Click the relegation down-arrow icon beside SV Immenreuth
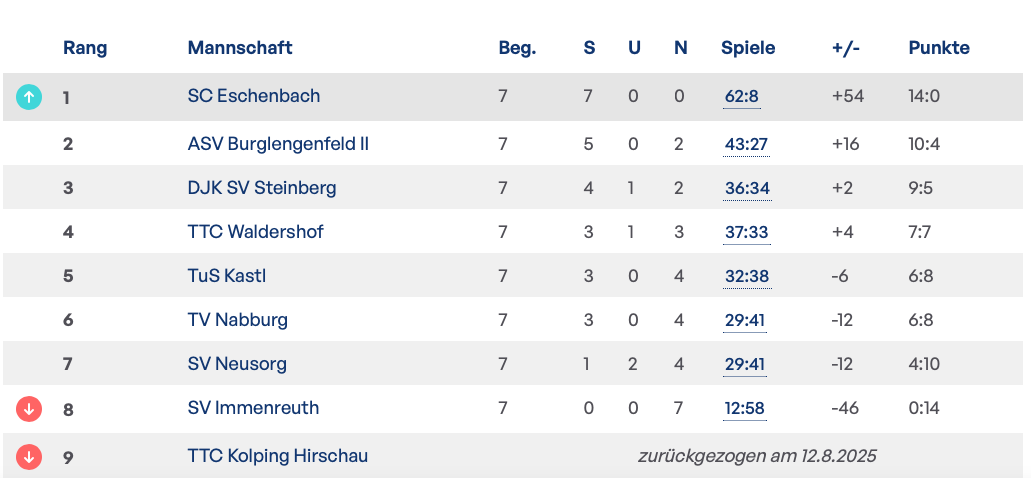1031x478 pixels. (29, 408)
